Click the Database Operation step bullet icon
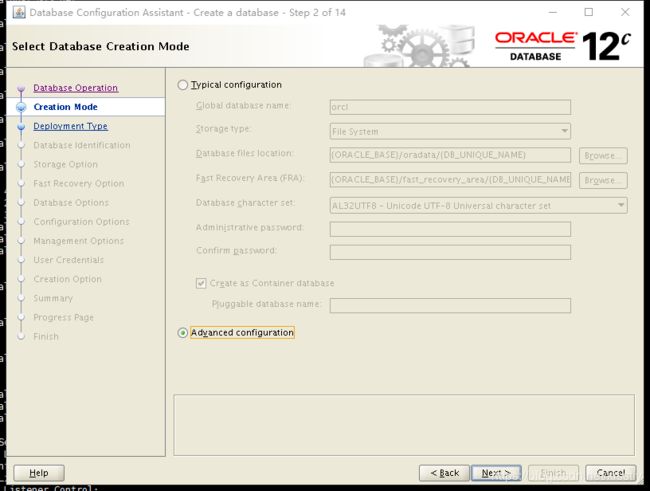 pos(21,88)
